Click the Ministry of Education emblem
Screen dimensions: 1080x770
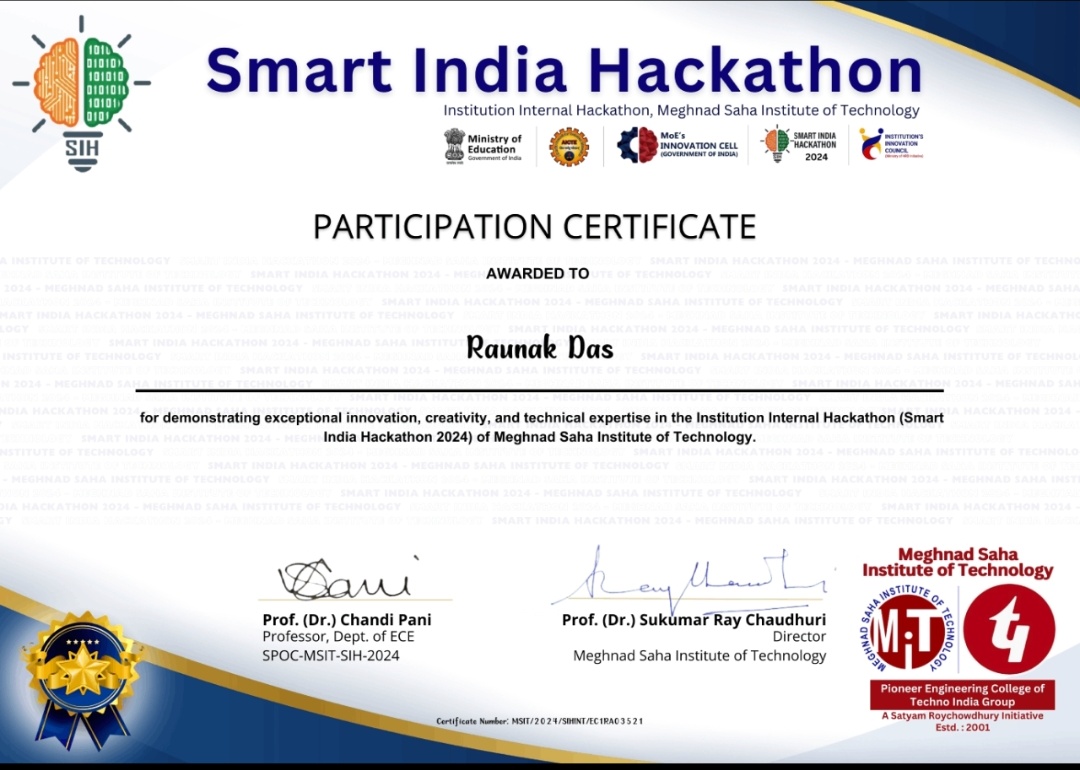click(x=455, y=145)
